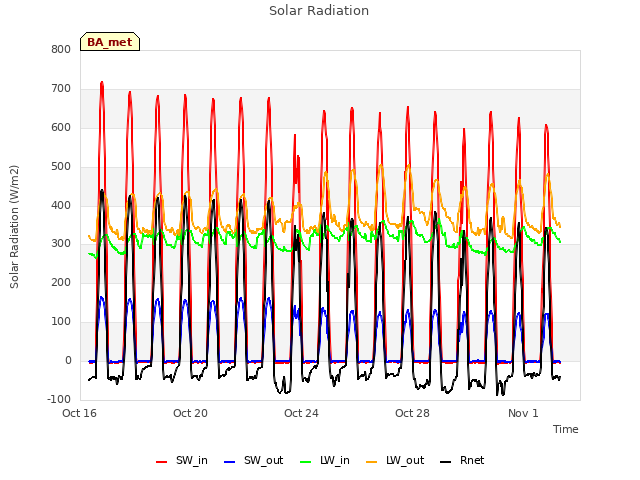640x480 pixels.
Task: Click the Oct 28 x-axis tick label
Action: tap(413, 413)
